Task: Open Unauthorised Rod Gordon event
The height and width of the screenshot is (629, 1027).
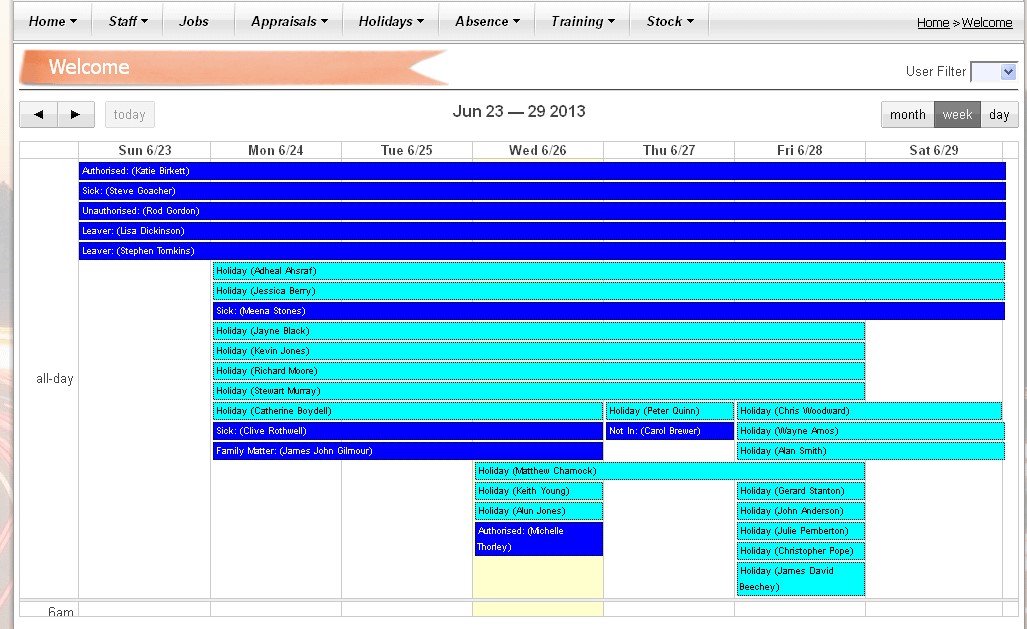Action: [x=542, y=211]
